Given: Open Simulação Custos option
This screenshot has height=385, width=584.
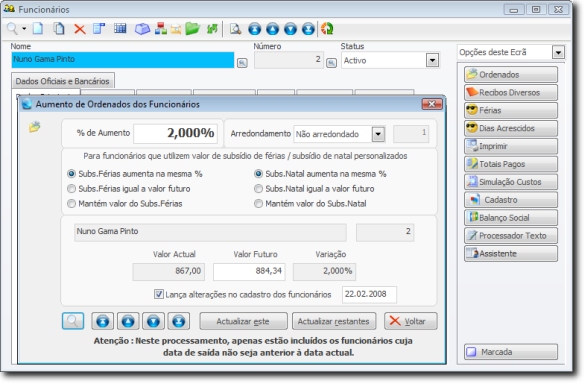Looking at the screenshot, I should 511,182.
